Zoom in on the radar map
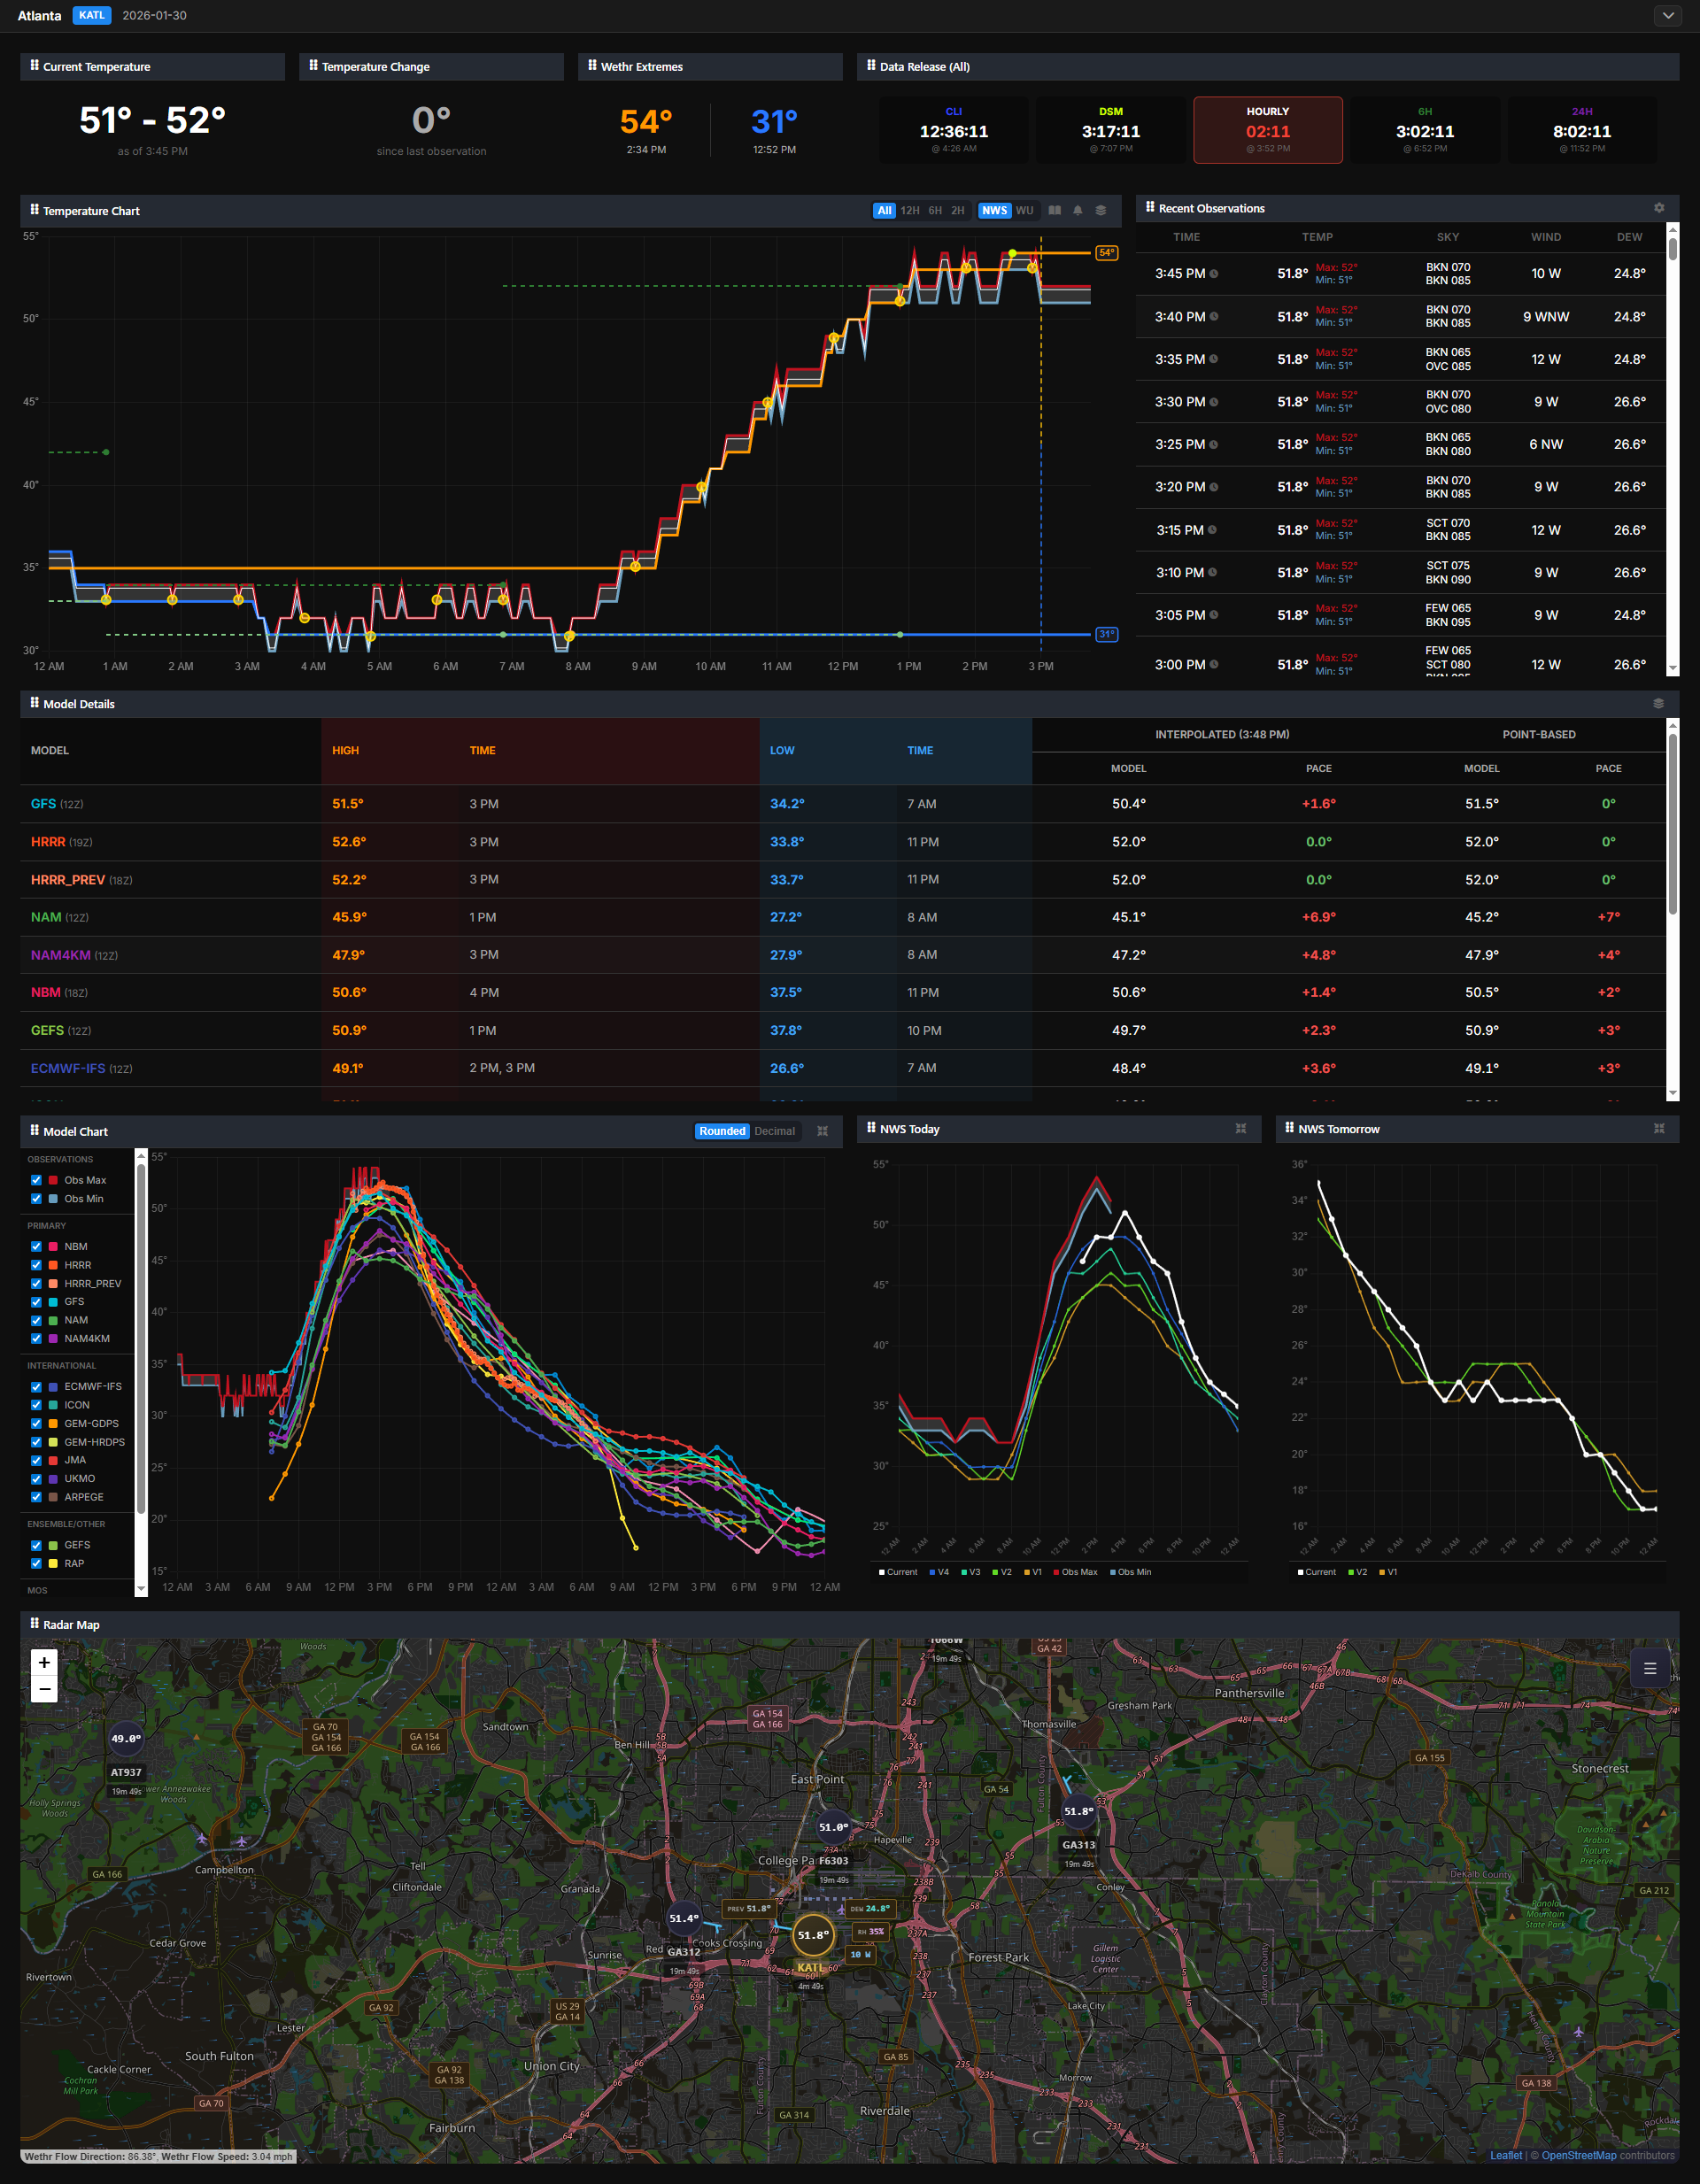The image size is (1700, 2184). coord(44,1662)
